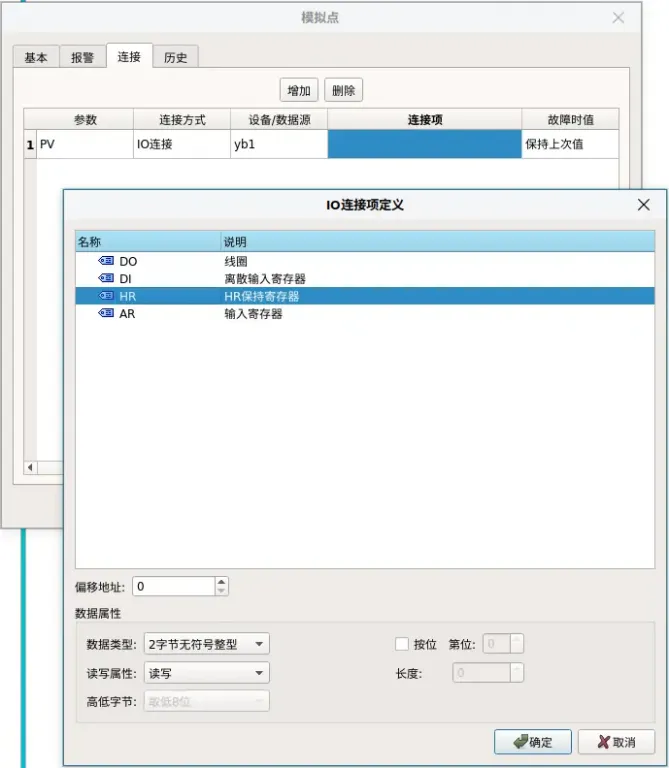
Task: Click the 长度 spin box
Action: point(488,673)
